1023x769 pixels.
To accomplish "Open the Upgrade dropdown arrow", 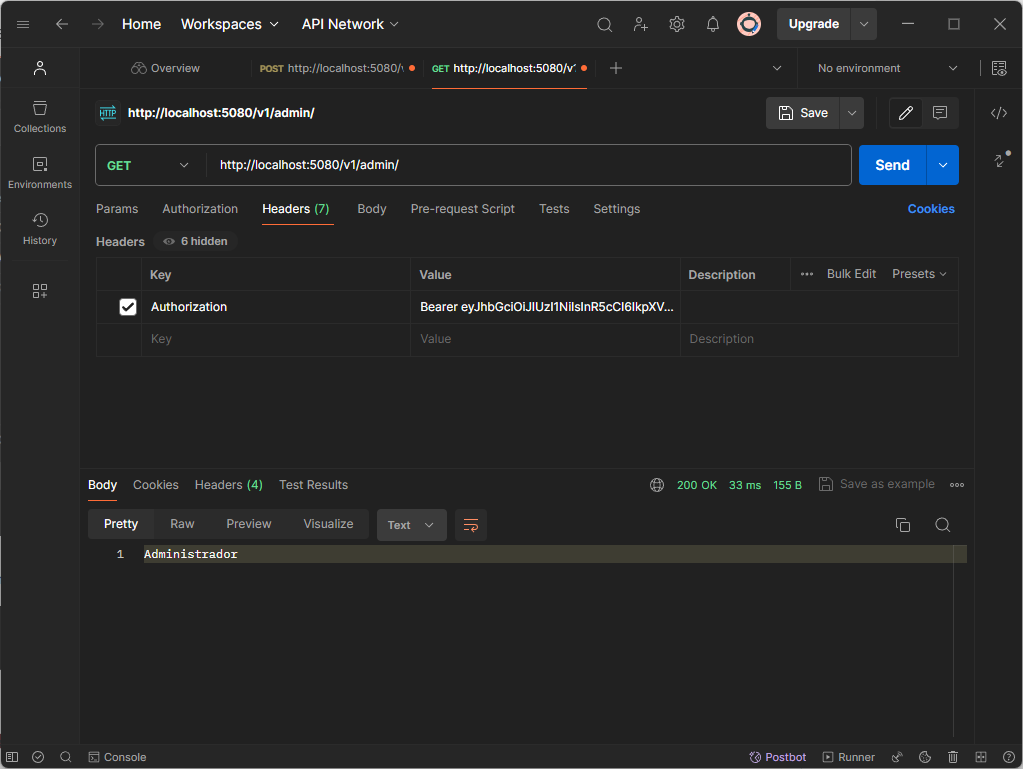I will point(864,24).
